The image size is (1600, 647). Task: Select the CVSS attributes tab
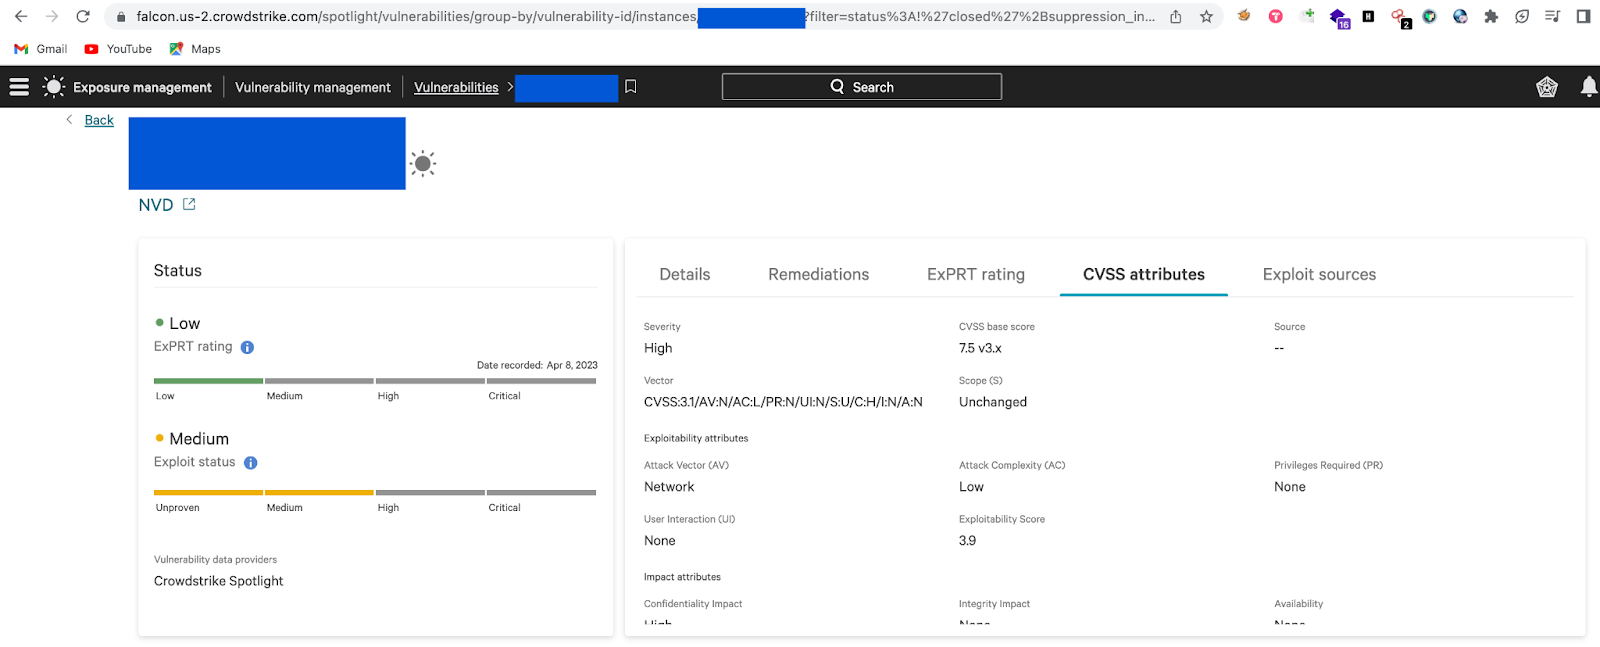pos(1144,274)
